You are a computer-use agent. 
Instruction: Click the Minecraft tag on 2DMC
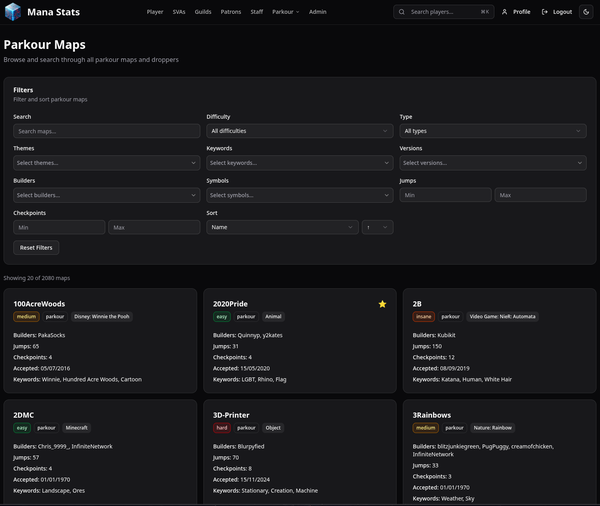pos(77,428)
